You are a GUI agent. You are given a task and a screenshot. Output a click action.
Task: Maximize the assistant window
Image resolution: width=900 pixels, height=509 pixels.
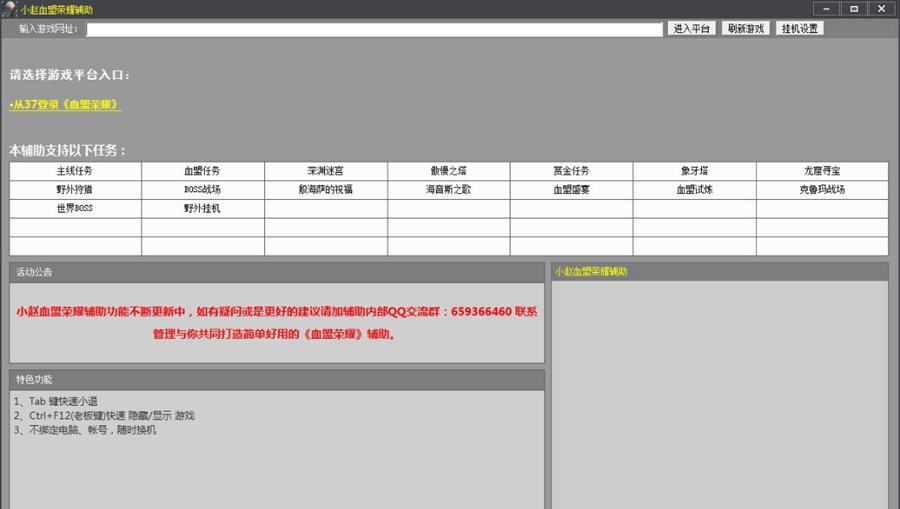854,9
